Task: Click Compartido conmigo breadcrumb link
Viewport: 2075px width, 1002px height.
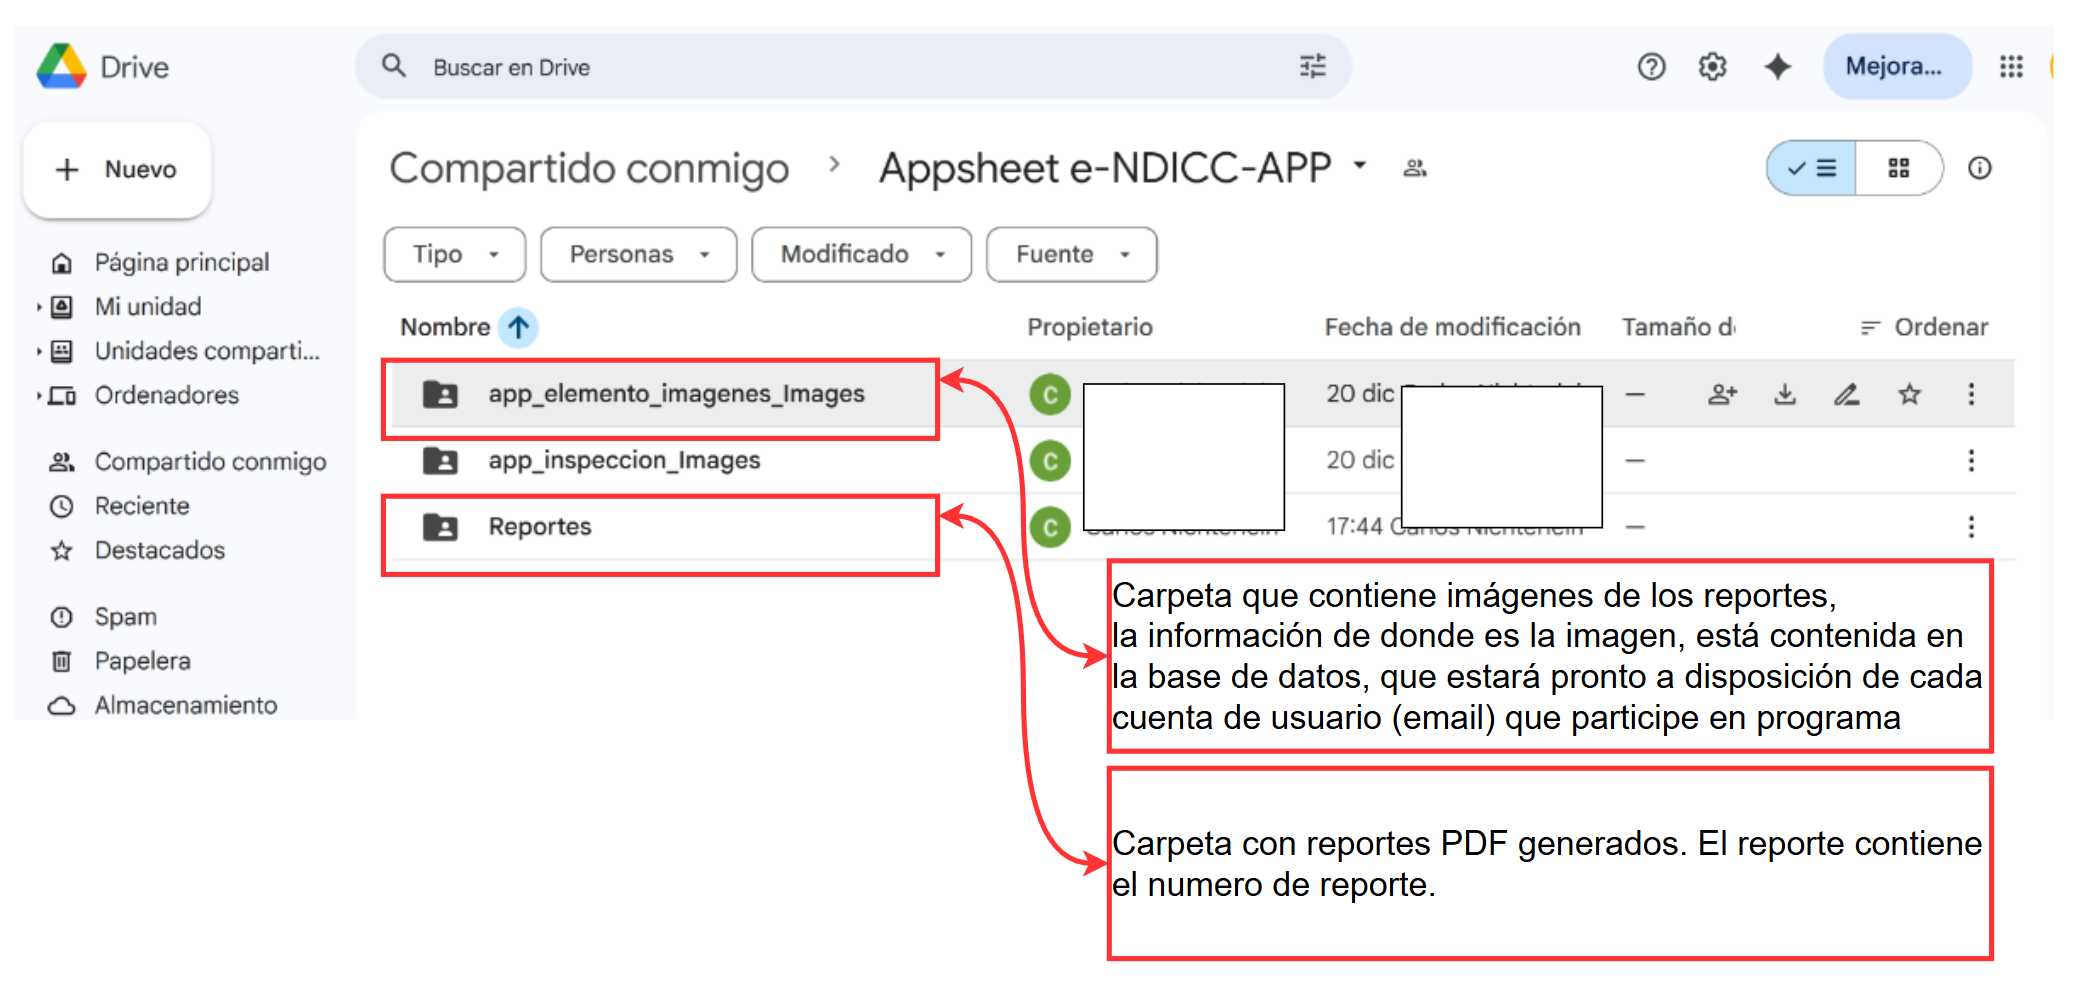Action: 589,168
